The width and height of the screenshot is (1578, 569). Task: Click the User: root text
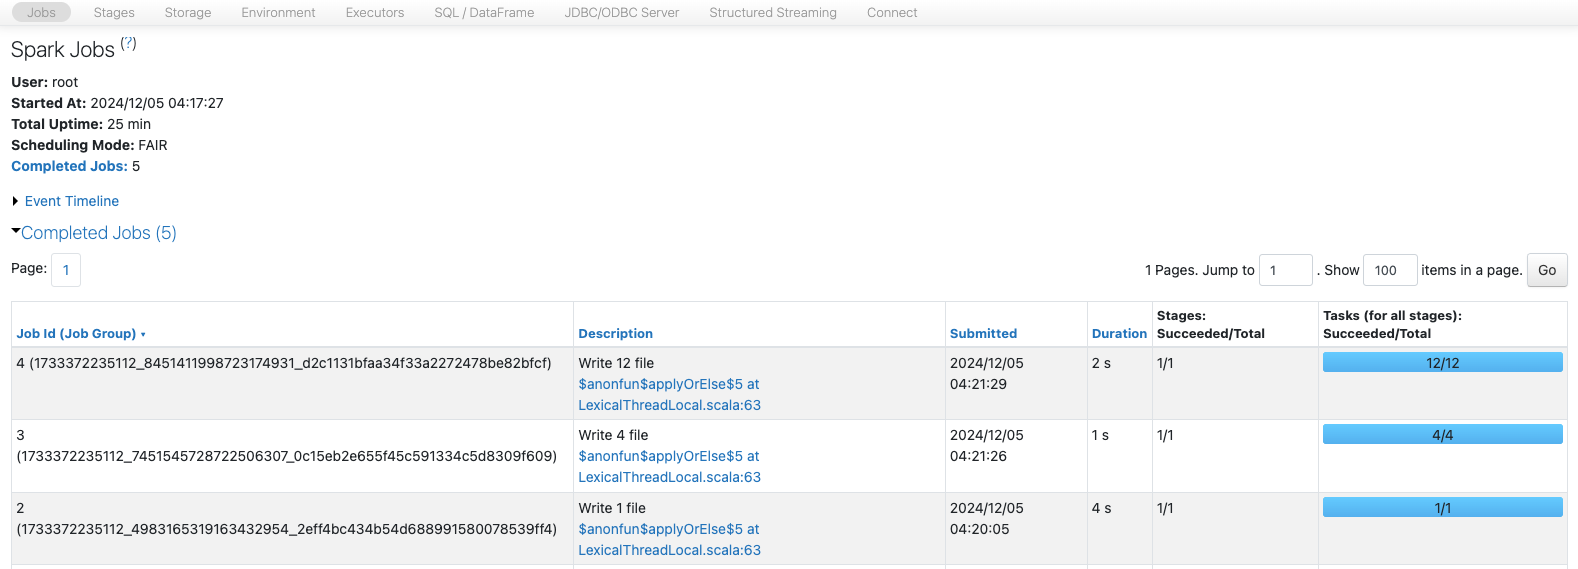point(44,82)
